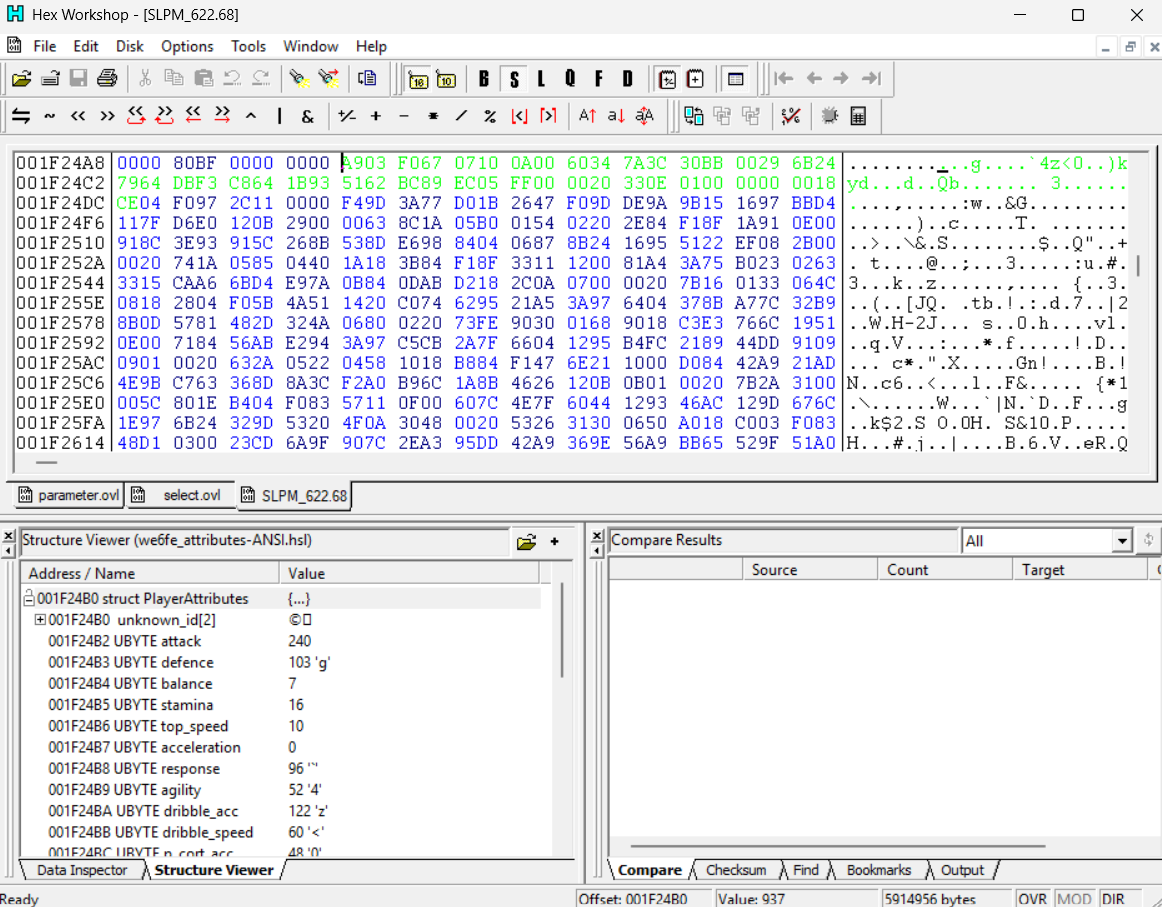Click the compare files icon
Screen dimensions: 1162x907
coord(694,116)
